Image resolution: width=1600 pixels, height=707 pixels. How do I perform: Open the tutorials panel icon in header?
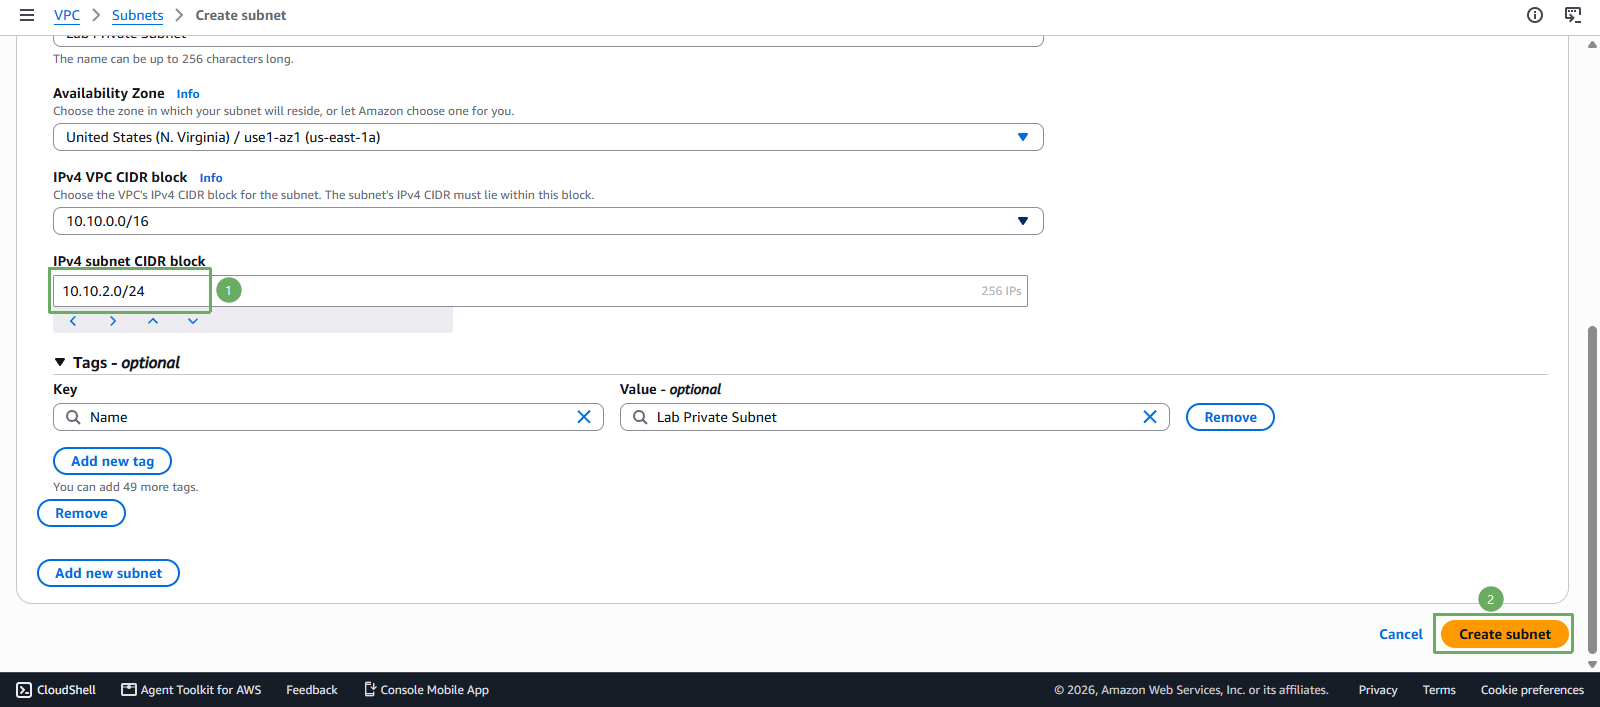[1573, 15]
